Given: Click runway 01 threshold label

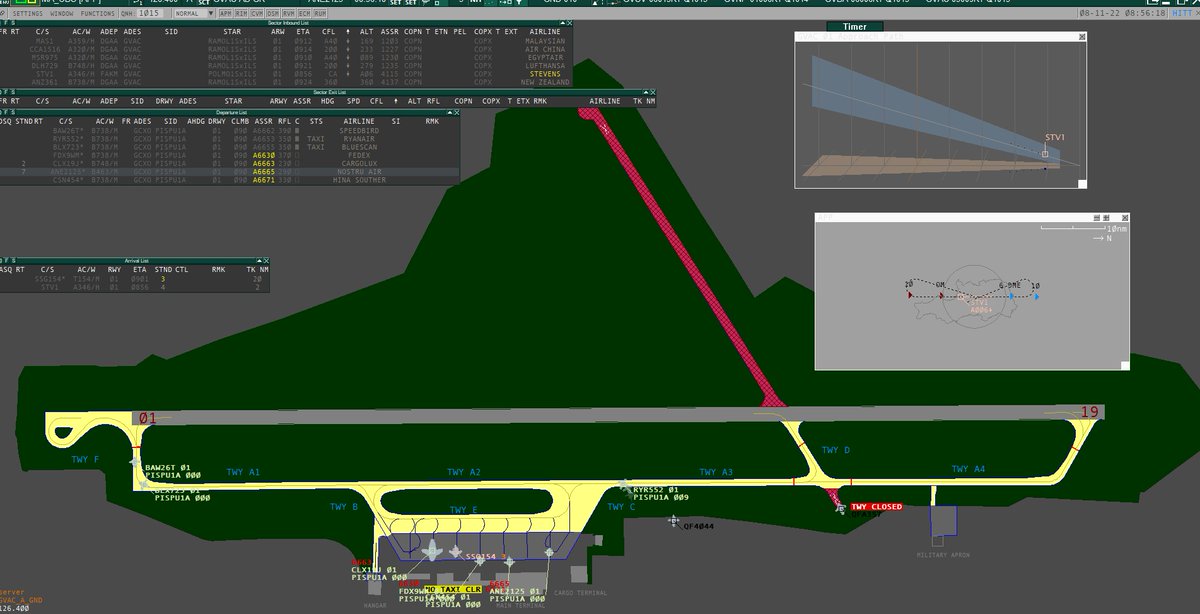Looking at the screenshot, I should point(149,417).
